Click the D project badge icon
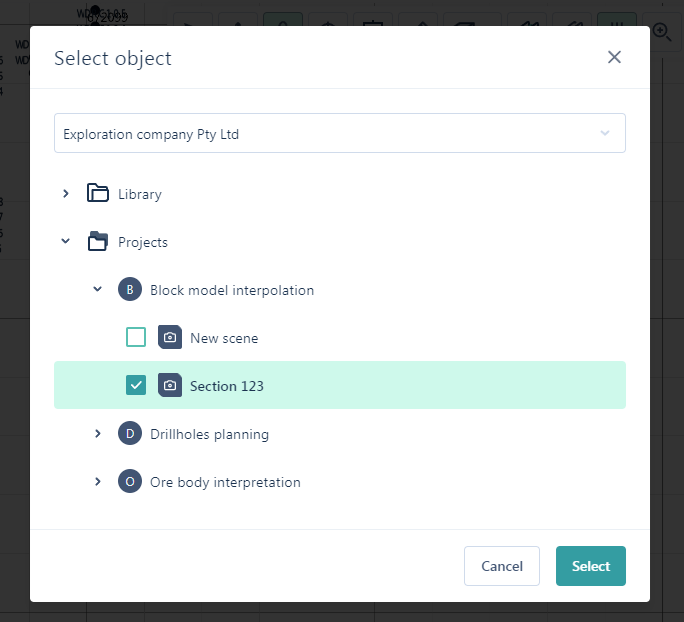This screenshot has height=622, width=684. click(130, 434)
